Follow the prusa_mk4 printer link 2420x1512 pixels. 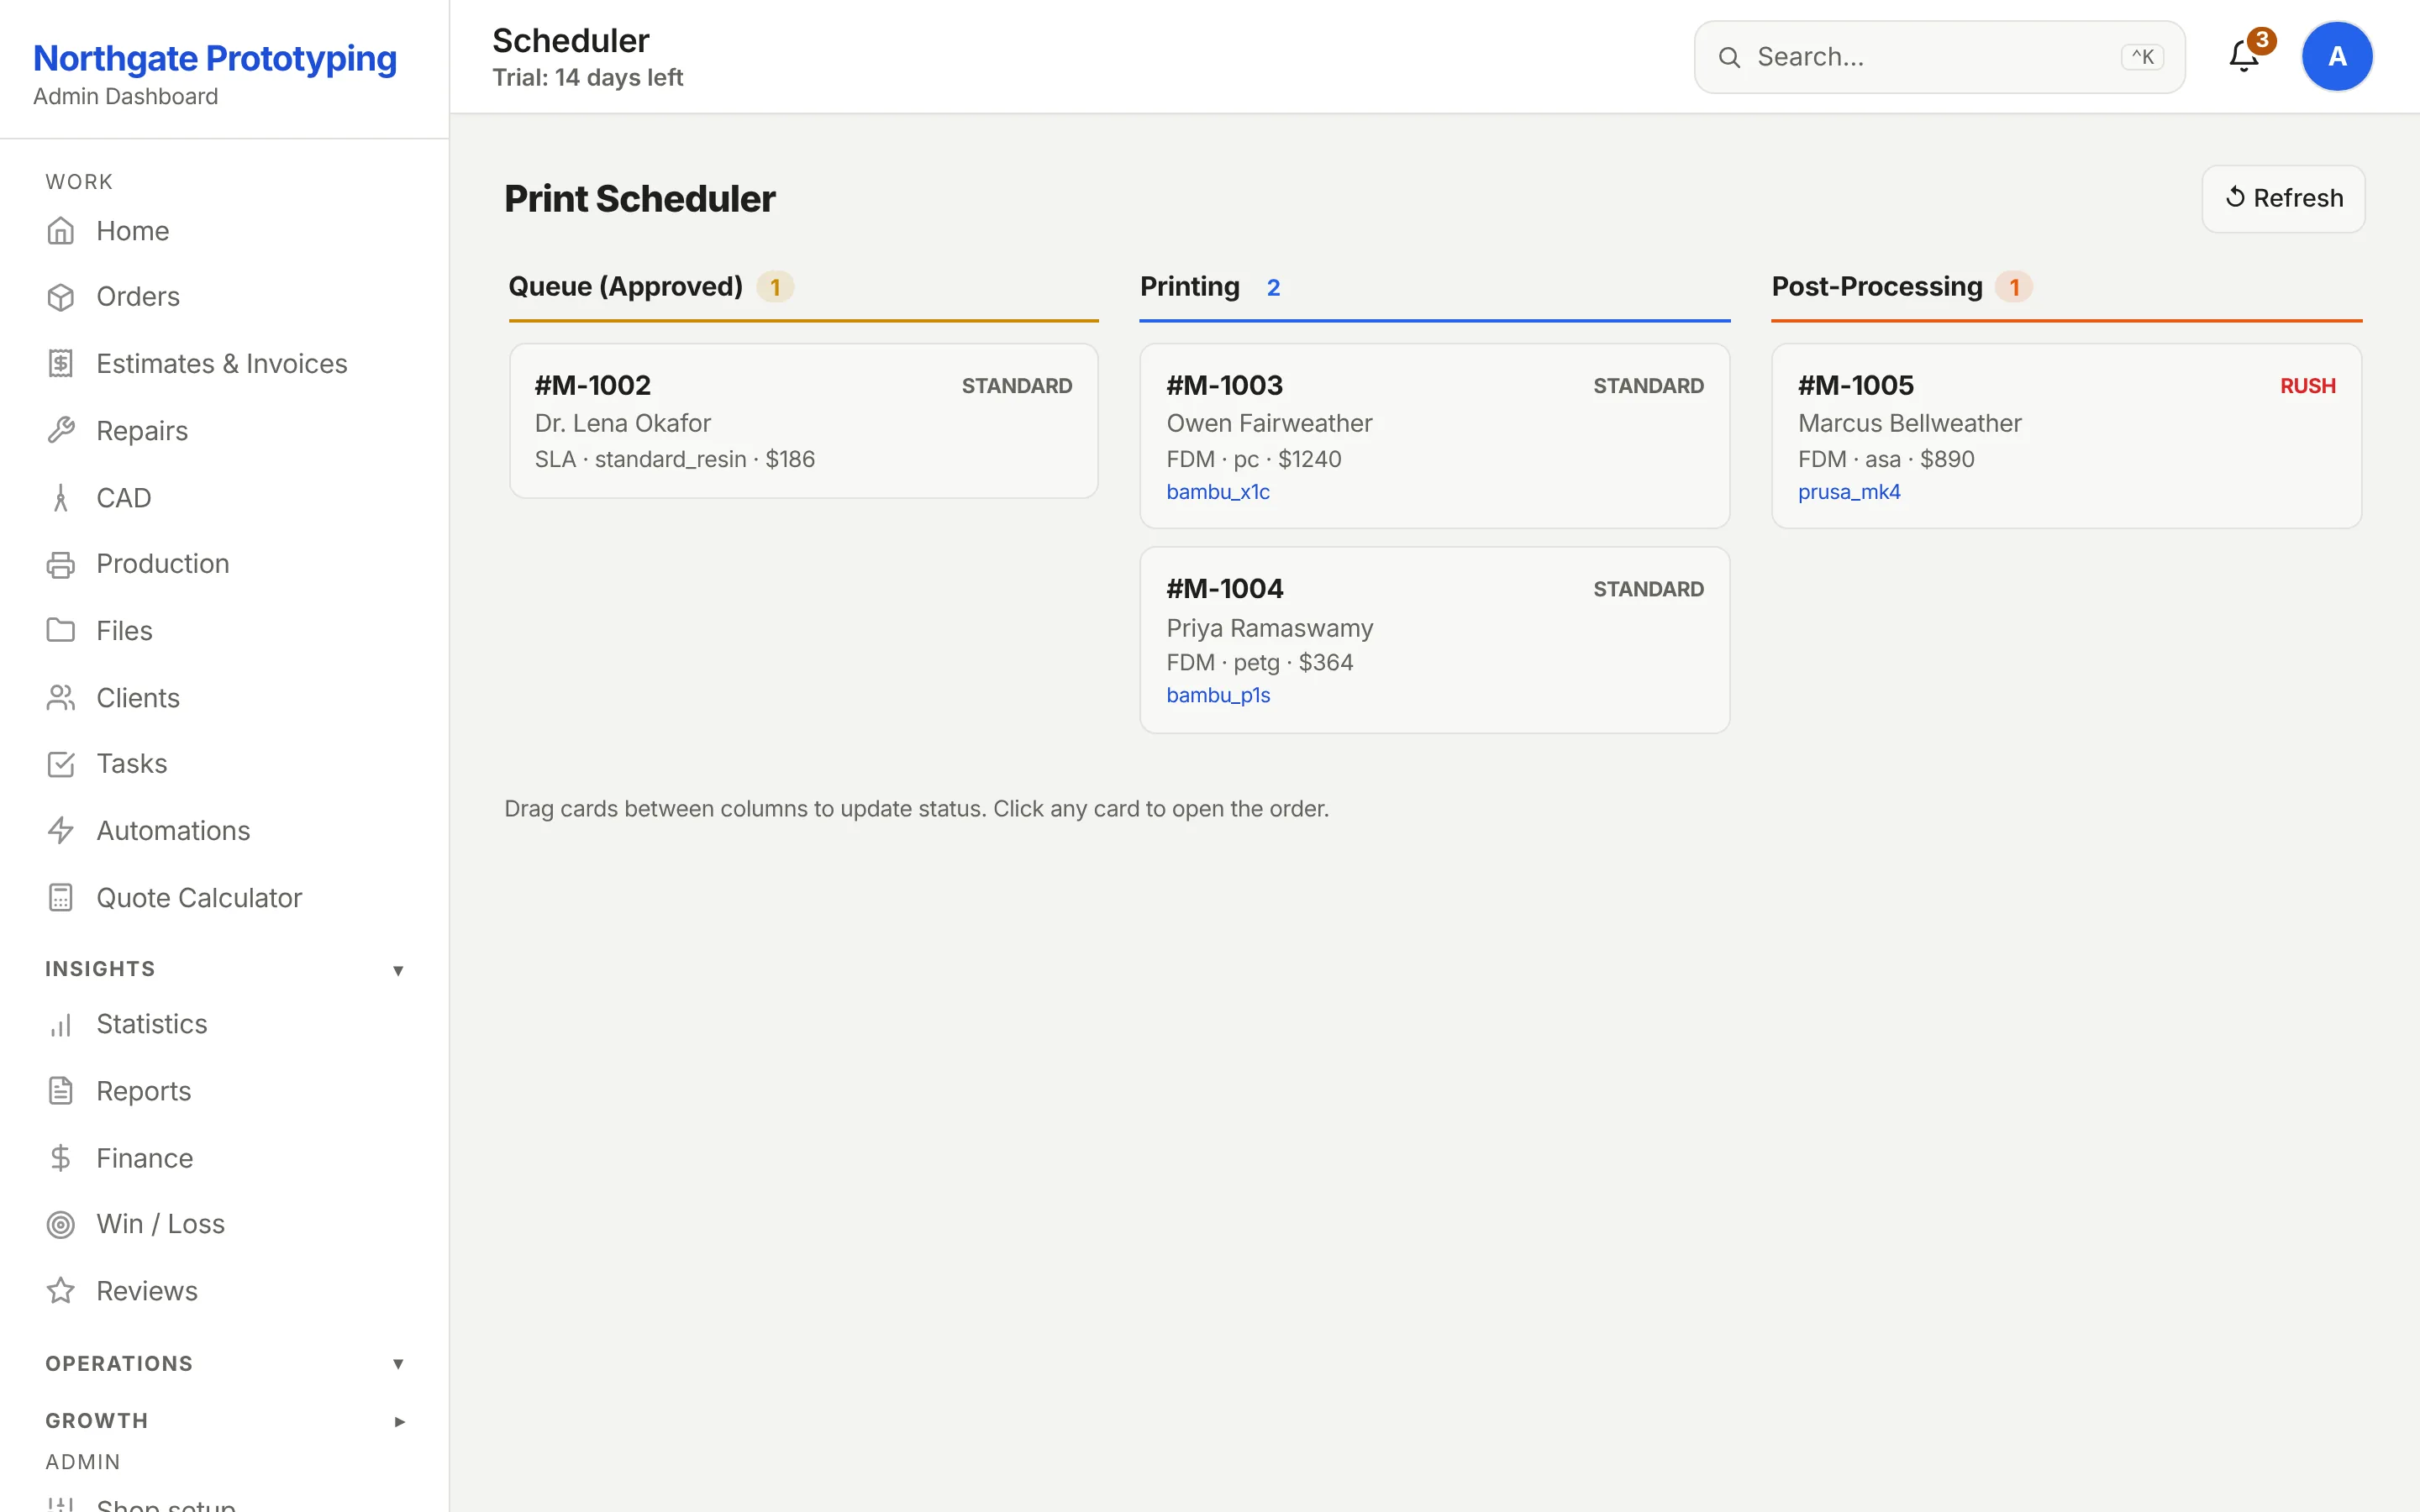(x=1849, y=492)
